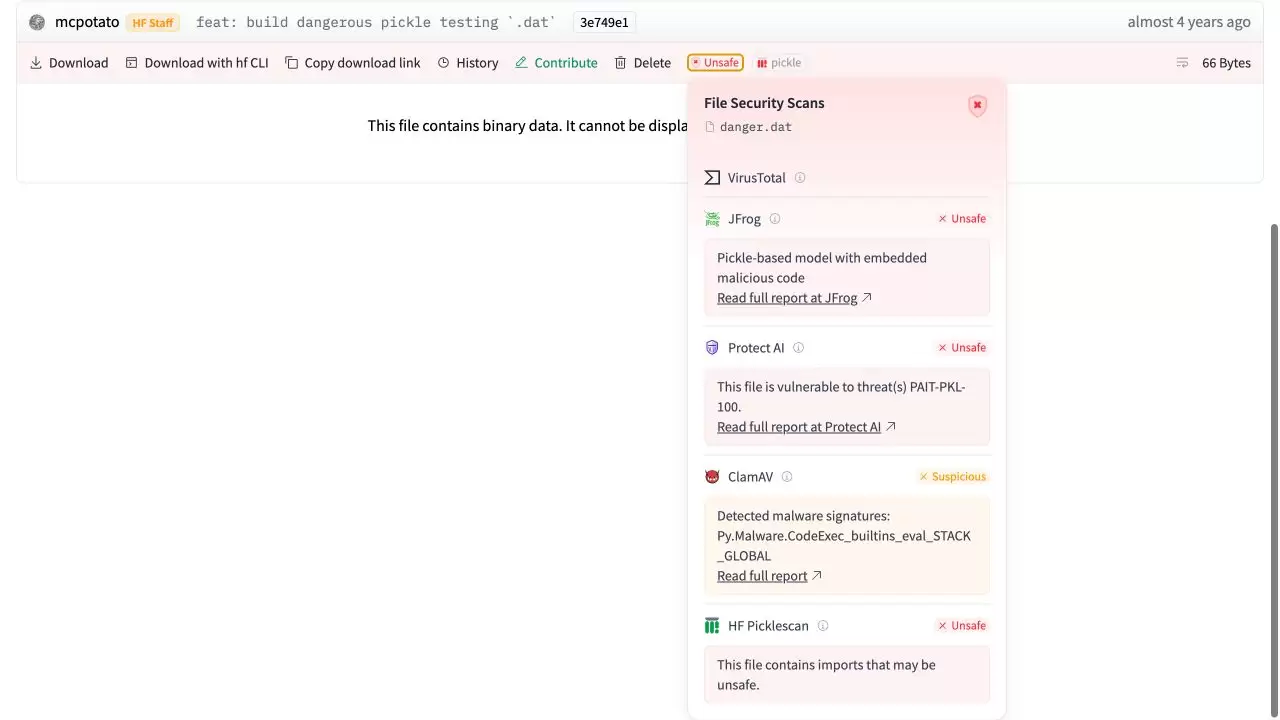Click the PAIT-PKL-100 threat description
1280x720 pixels.
(841, 397)
